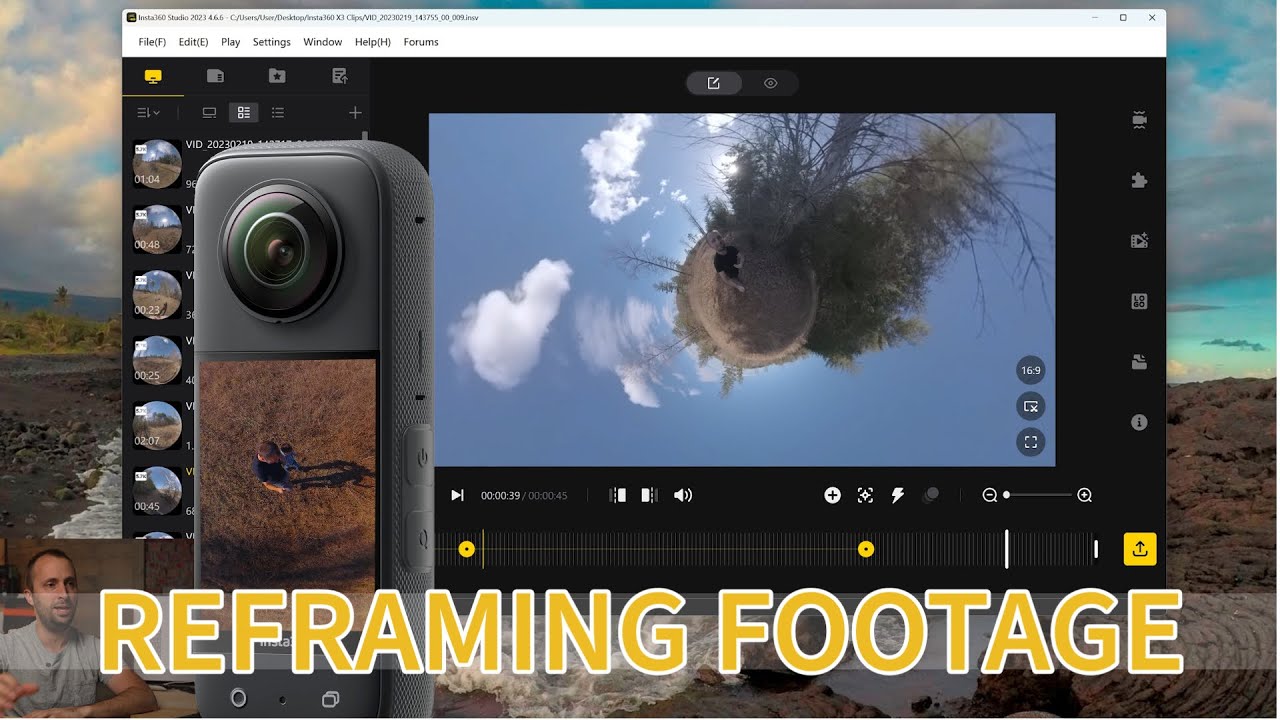Open the files folder panel icon
This screenshot has width=1280, height=720.
click(1139, 362)
